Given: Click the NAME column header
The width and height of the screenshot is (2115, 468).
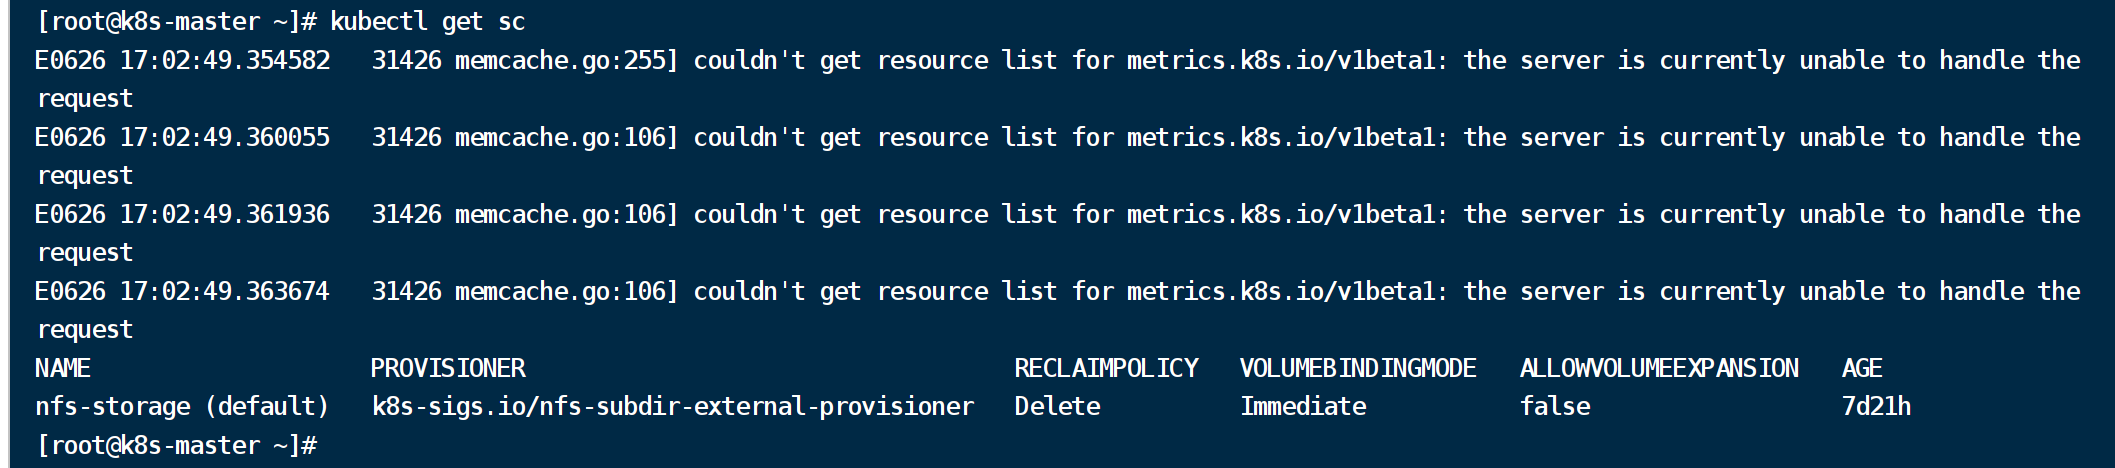Looking at the screenshot, I should tap(63, 368).
